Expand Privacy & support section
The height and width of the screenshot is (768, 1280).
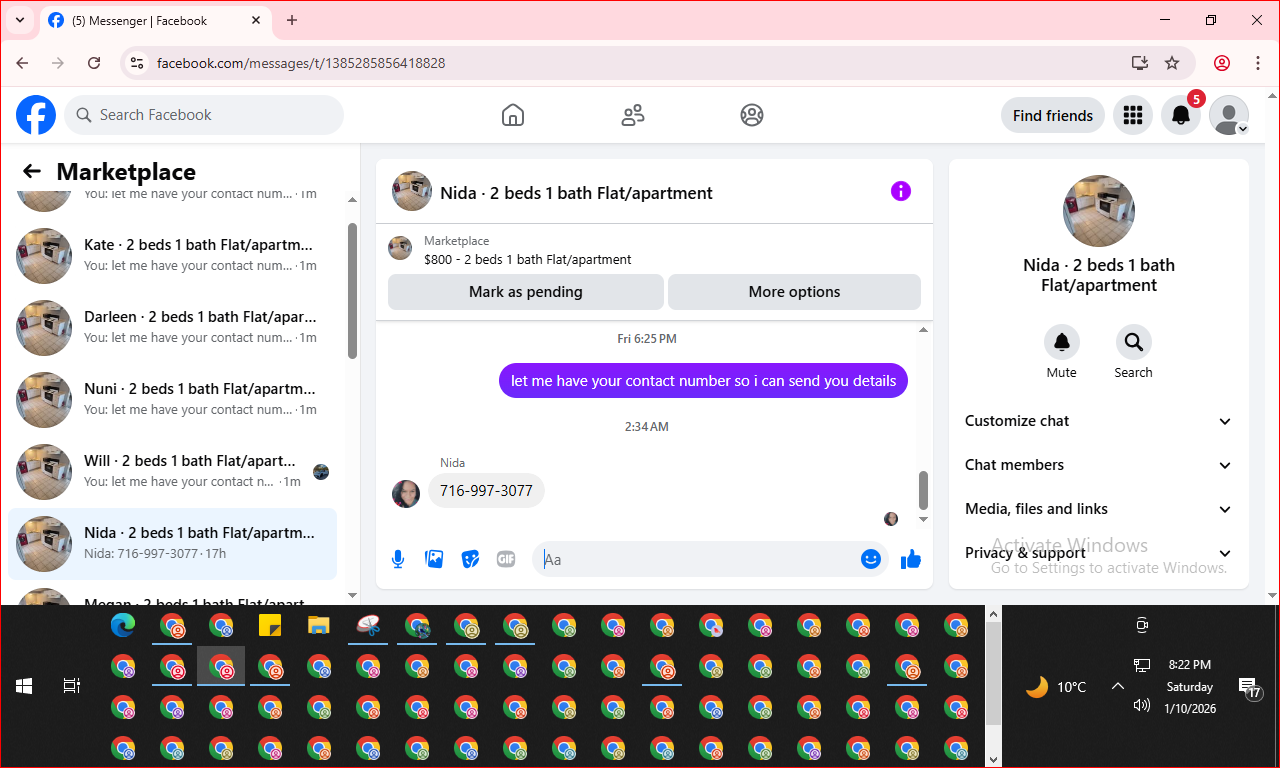click(x=1098, y=553)
